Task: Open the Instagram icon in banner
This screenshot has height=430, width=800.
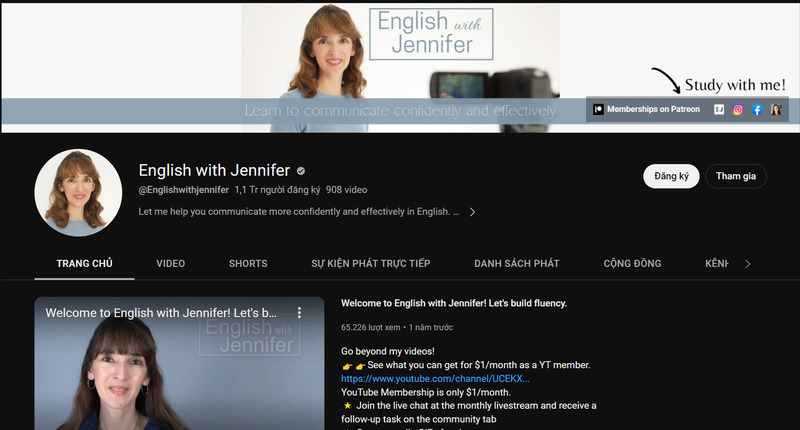Action: click(738, 109)
